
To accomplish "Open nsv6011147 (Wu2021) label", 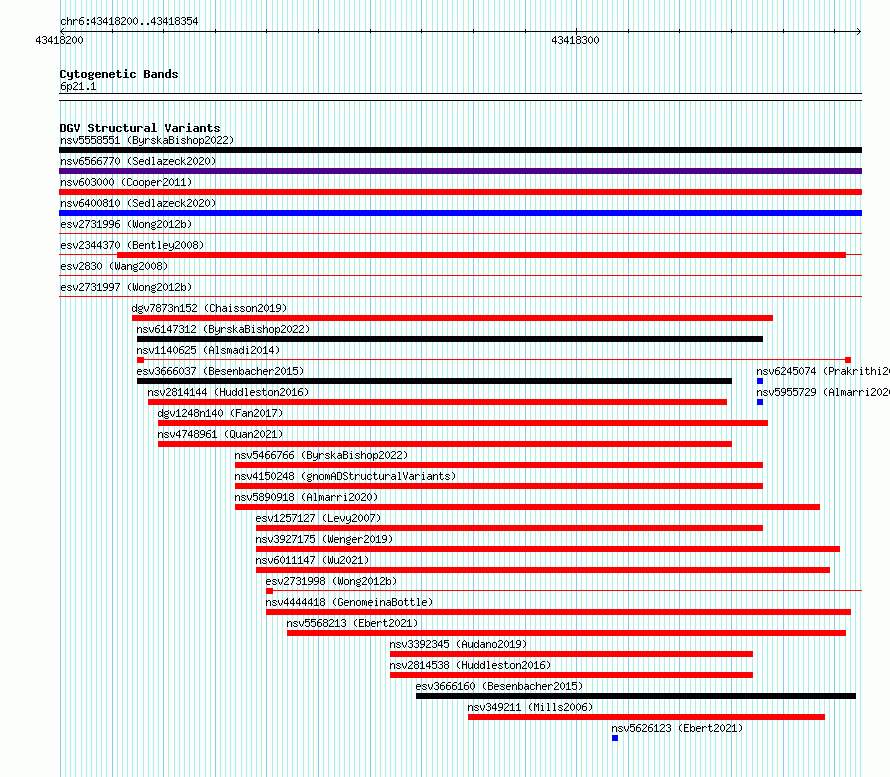I will pos(312,560).
